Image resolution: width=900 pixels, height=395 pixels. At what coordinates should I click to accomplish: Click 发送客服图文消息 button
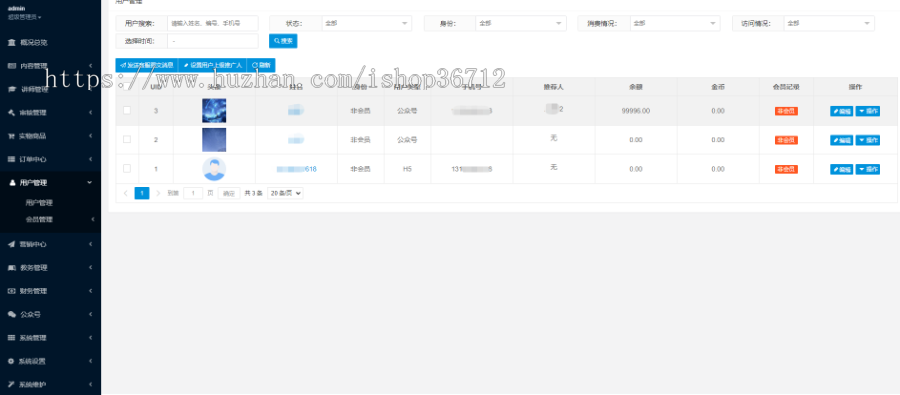[x=147, y=65]
